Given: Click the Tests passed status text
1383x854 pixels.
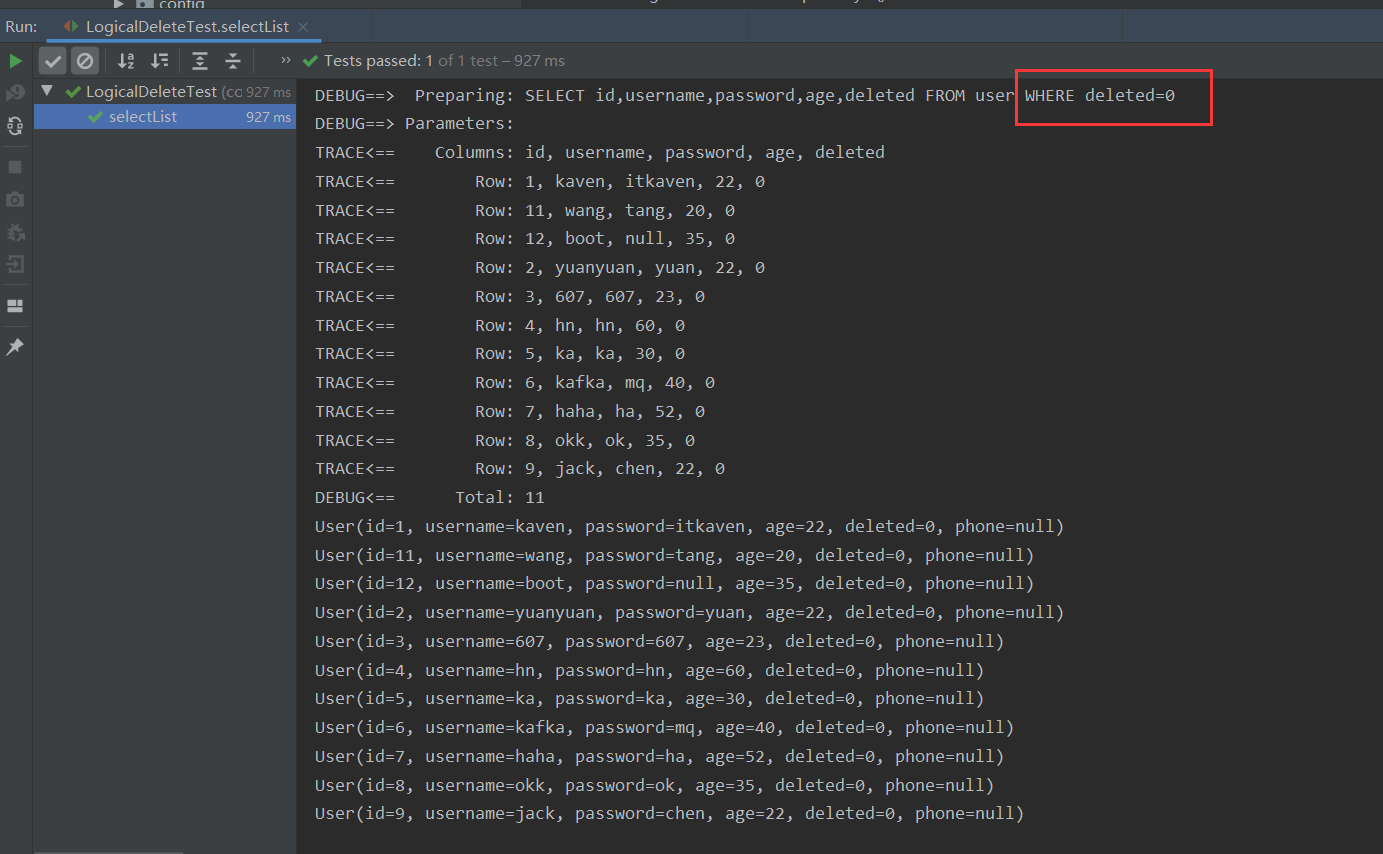Looking at the screenshot, I should [444, 61].
